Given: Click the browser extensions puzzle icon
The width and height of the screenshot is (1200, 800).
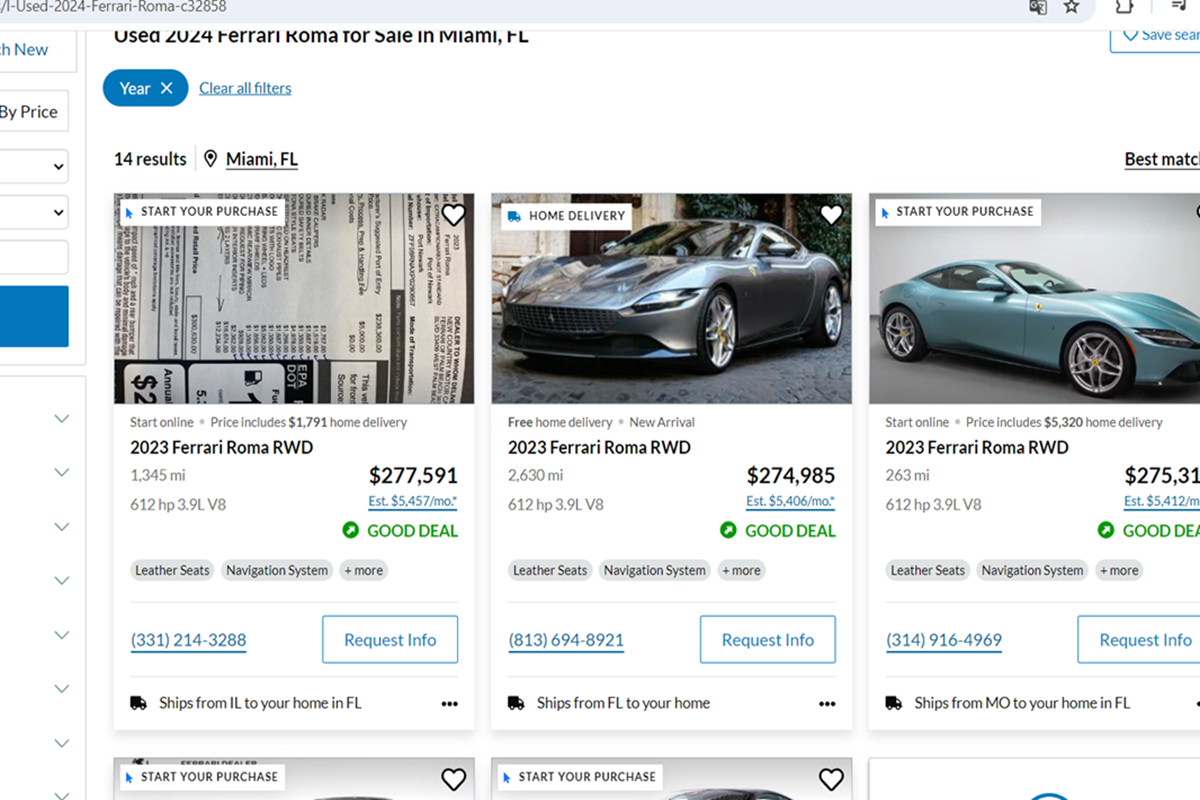Looking at the screenshot, I should point(1125,7).
